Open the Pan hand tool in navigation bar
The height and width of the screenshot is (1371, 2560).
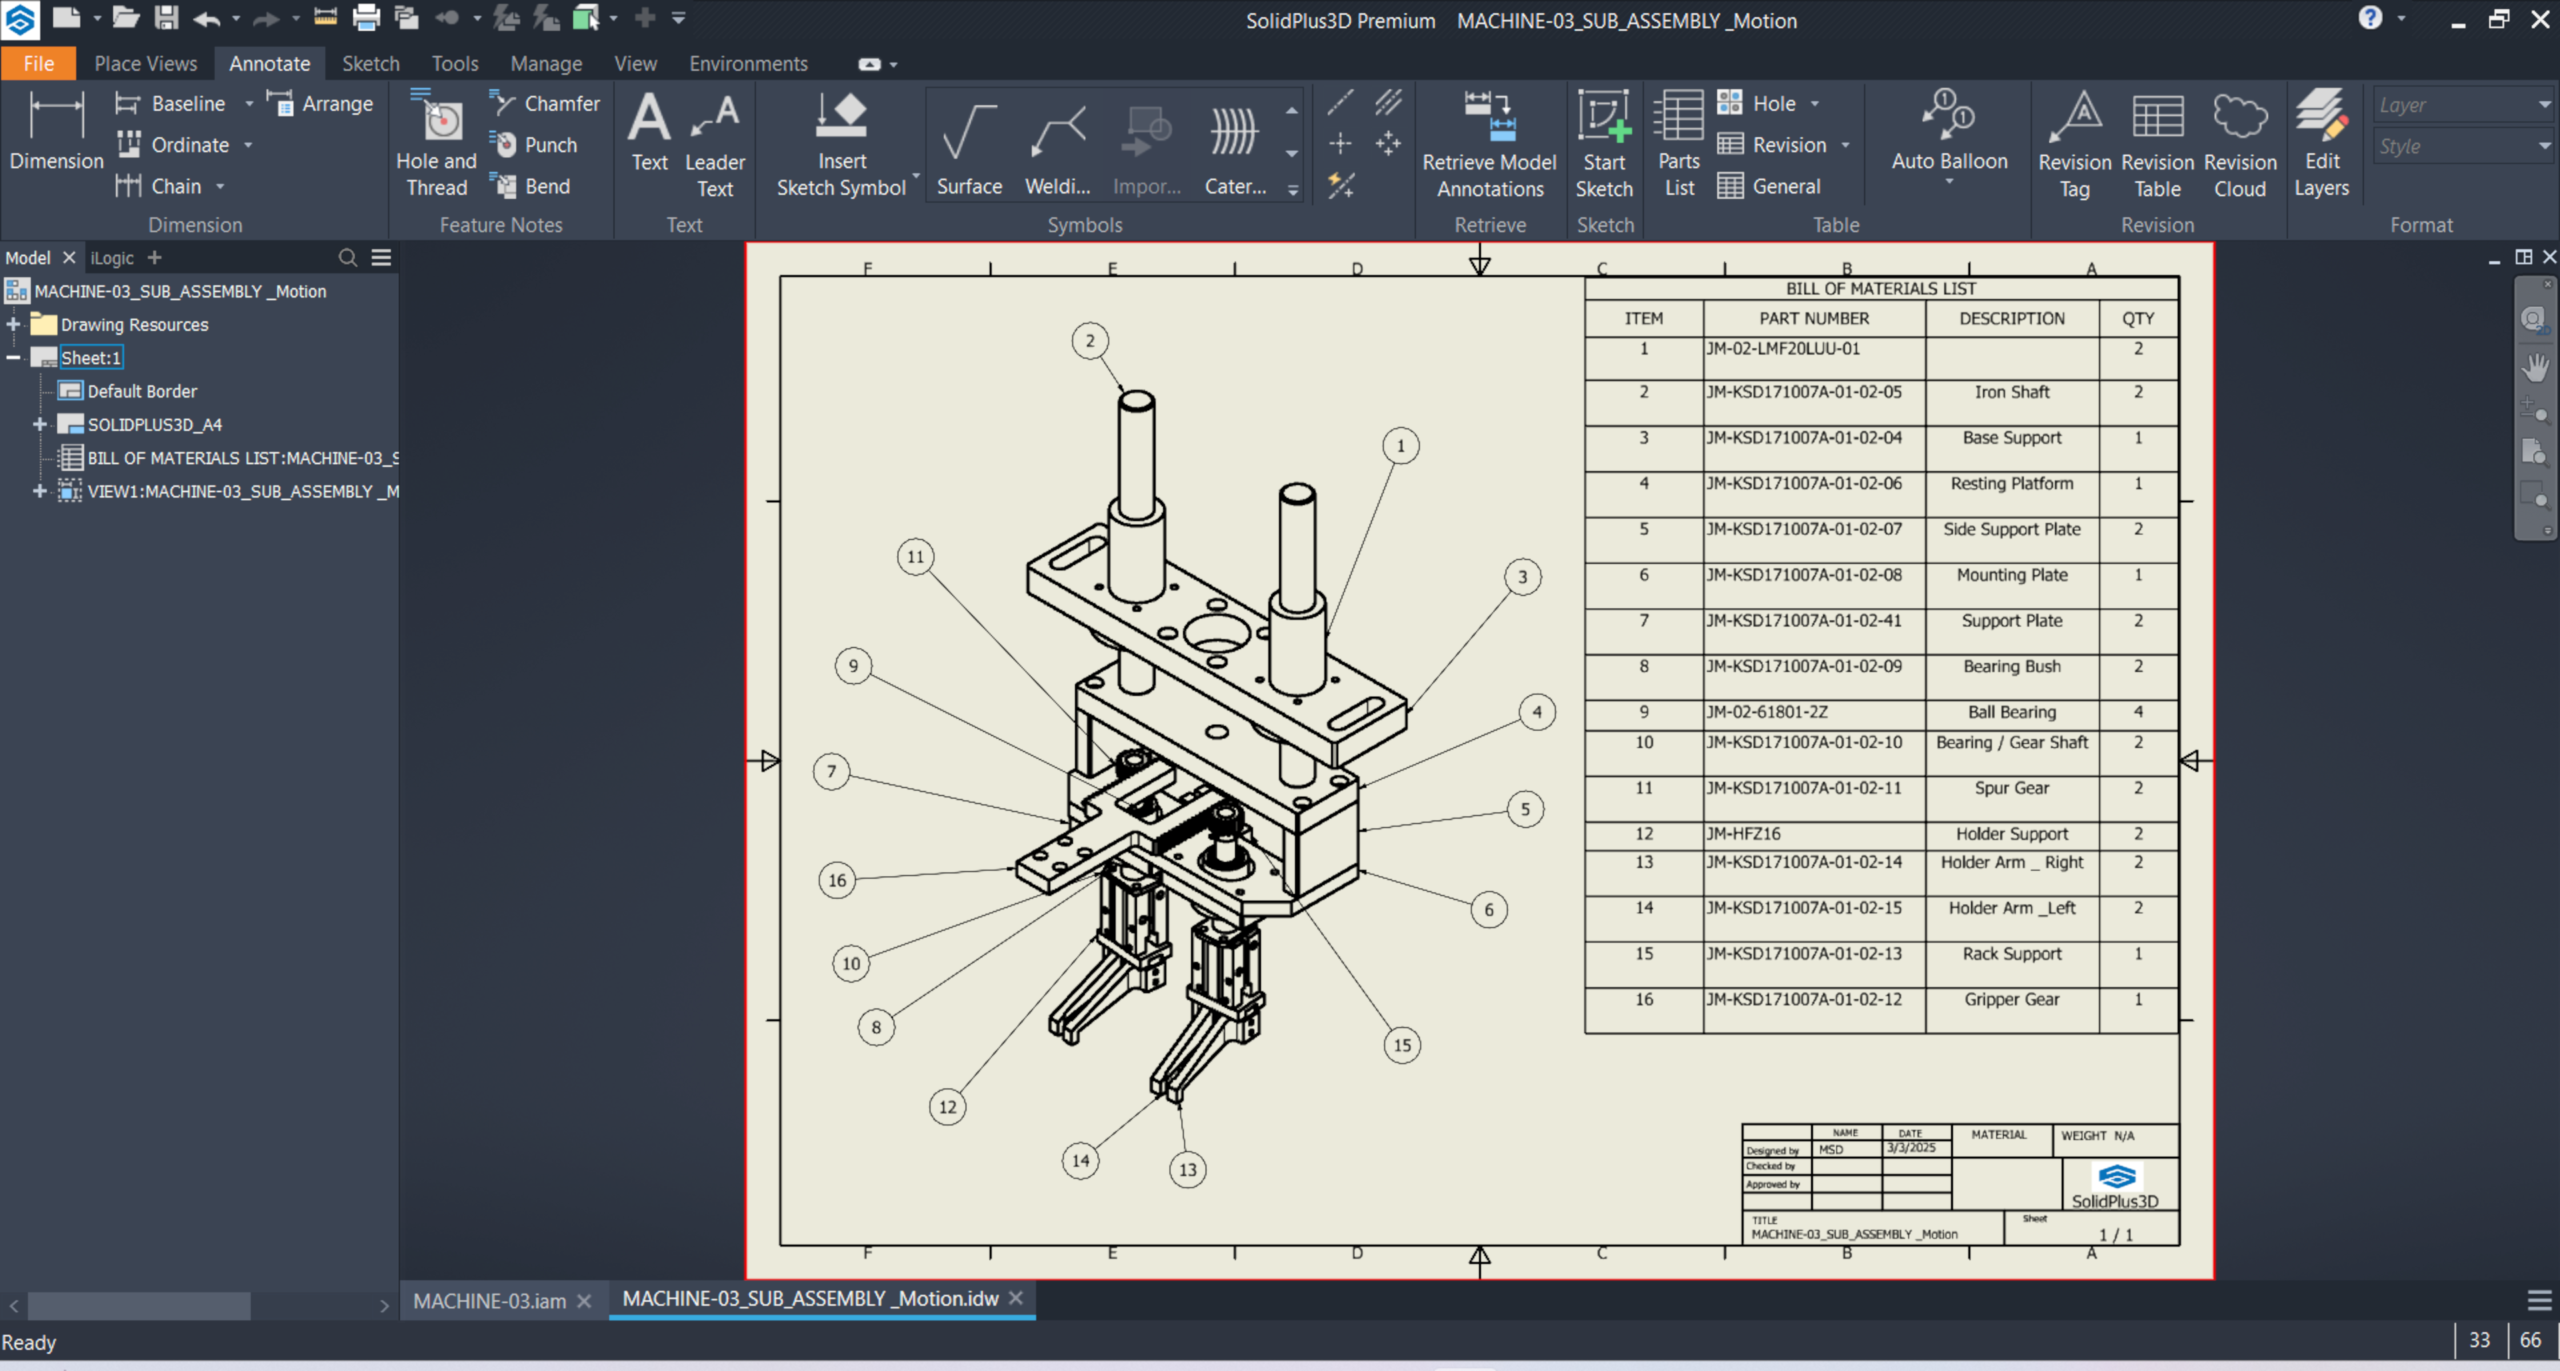(x=2535, y=367)
